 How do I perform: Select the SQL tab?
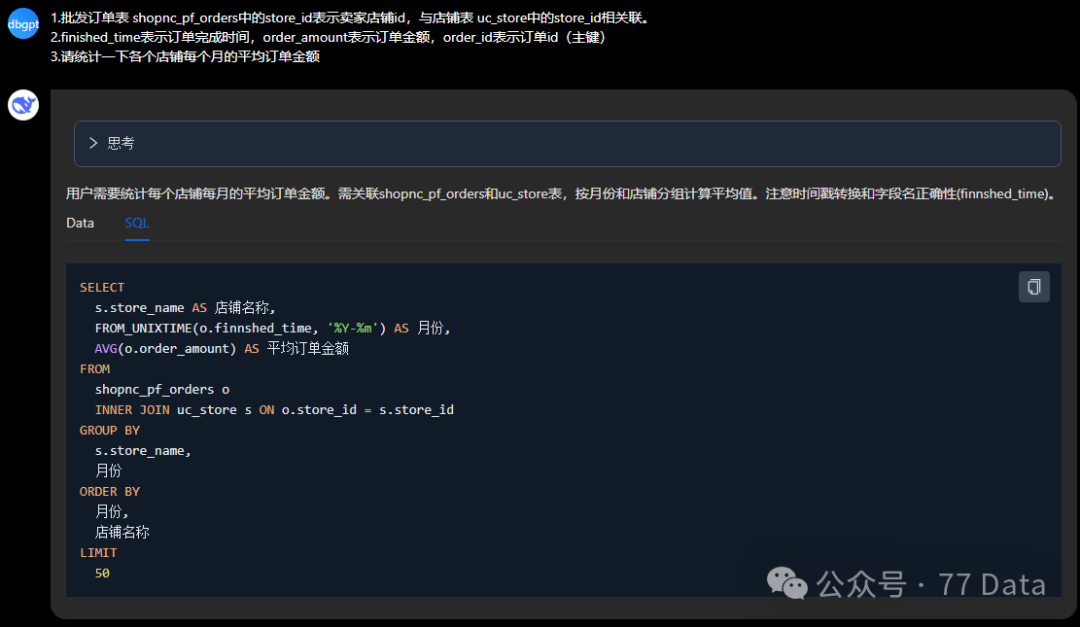click(x=136, y=223)
